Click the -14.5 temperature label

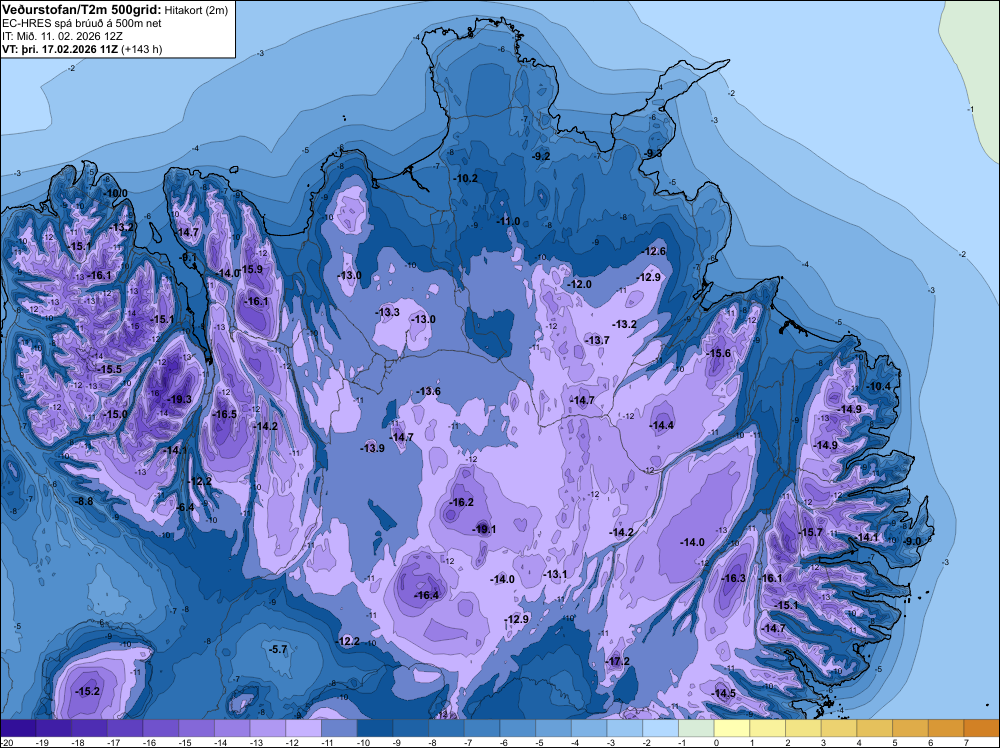[x=723, y=693]
